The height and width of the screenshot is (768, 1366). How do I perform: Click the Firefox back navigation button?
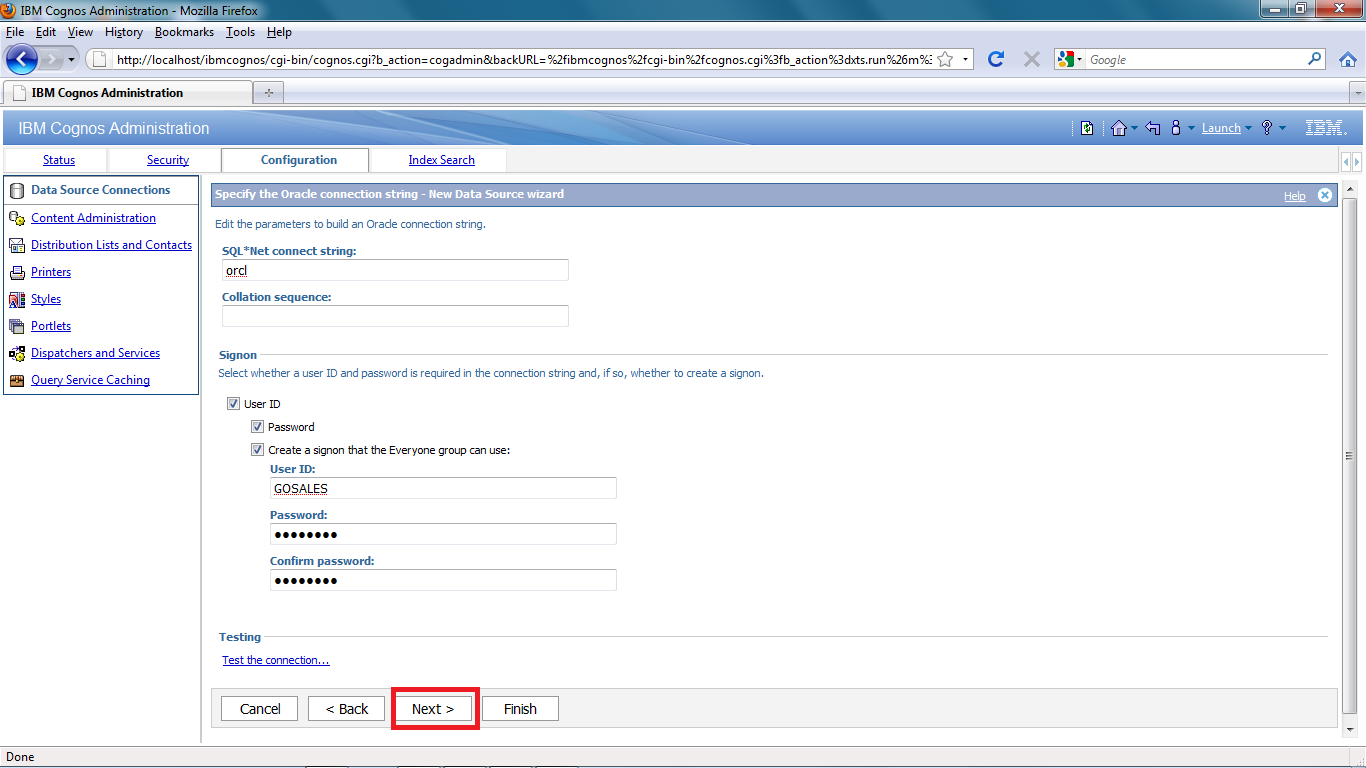point(21,59)
